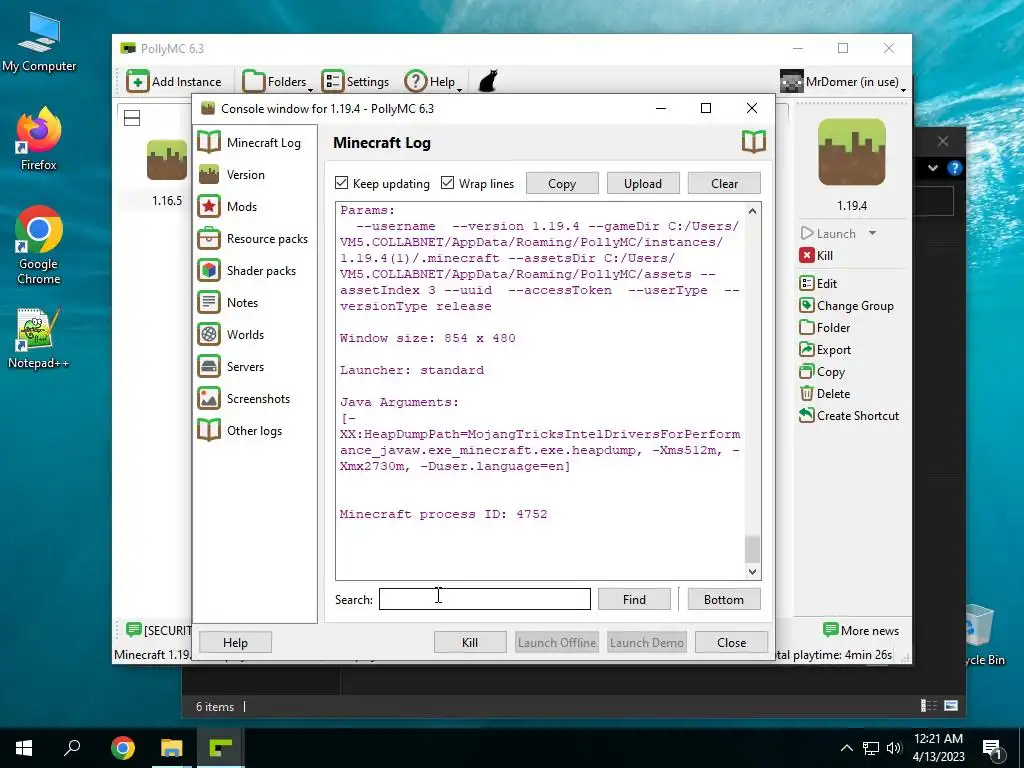The height and width of the screenshot is (768, 1024).
Task: Click the log scrollbar up arrow
Action: coord(752,211)
